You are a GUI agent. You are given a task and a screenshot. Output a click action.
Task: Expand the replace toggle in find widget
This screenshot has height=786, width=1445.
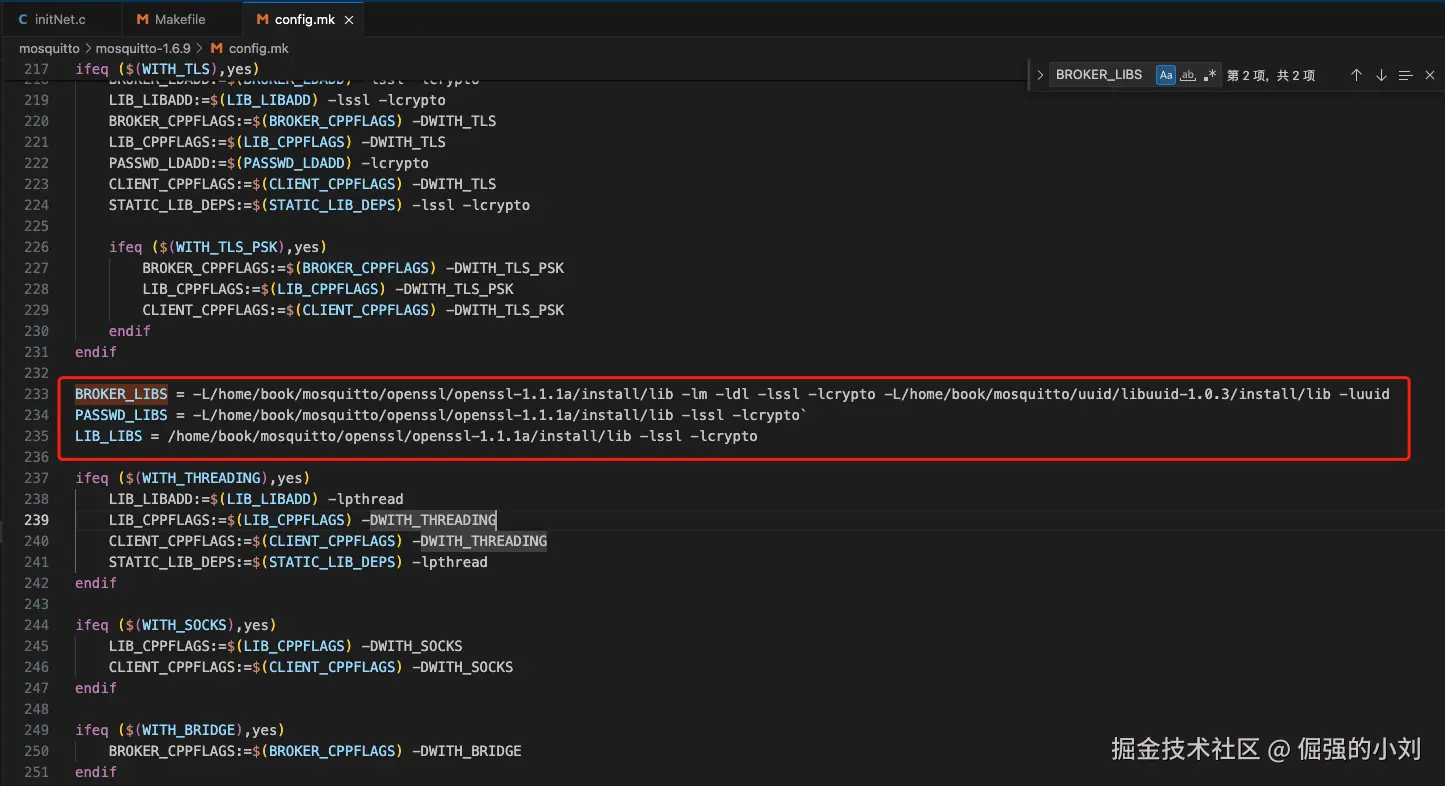pyautogui.click(x=1040, y=75)
